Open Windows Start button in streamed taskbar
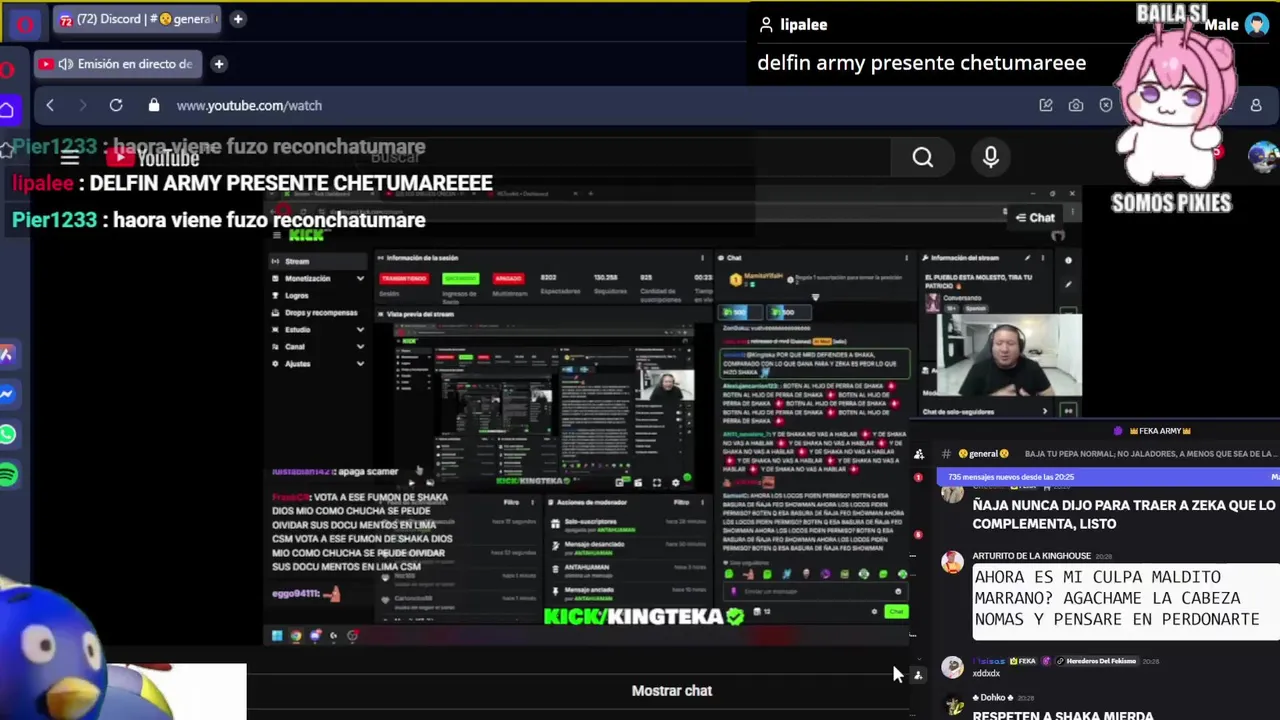Image resolution: width=1280 pixels, height=720 pixels. 277,635
